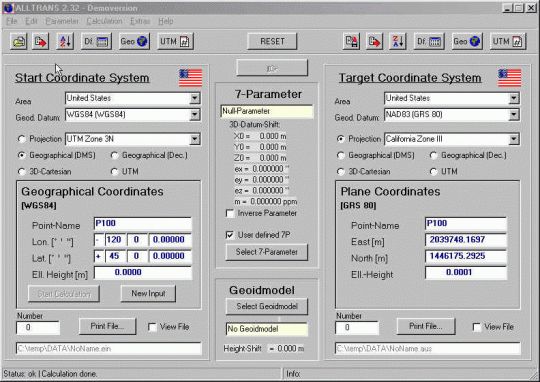Click target East field 2039748.1697
Screen dimensions: 540x382
coord(466,240)
